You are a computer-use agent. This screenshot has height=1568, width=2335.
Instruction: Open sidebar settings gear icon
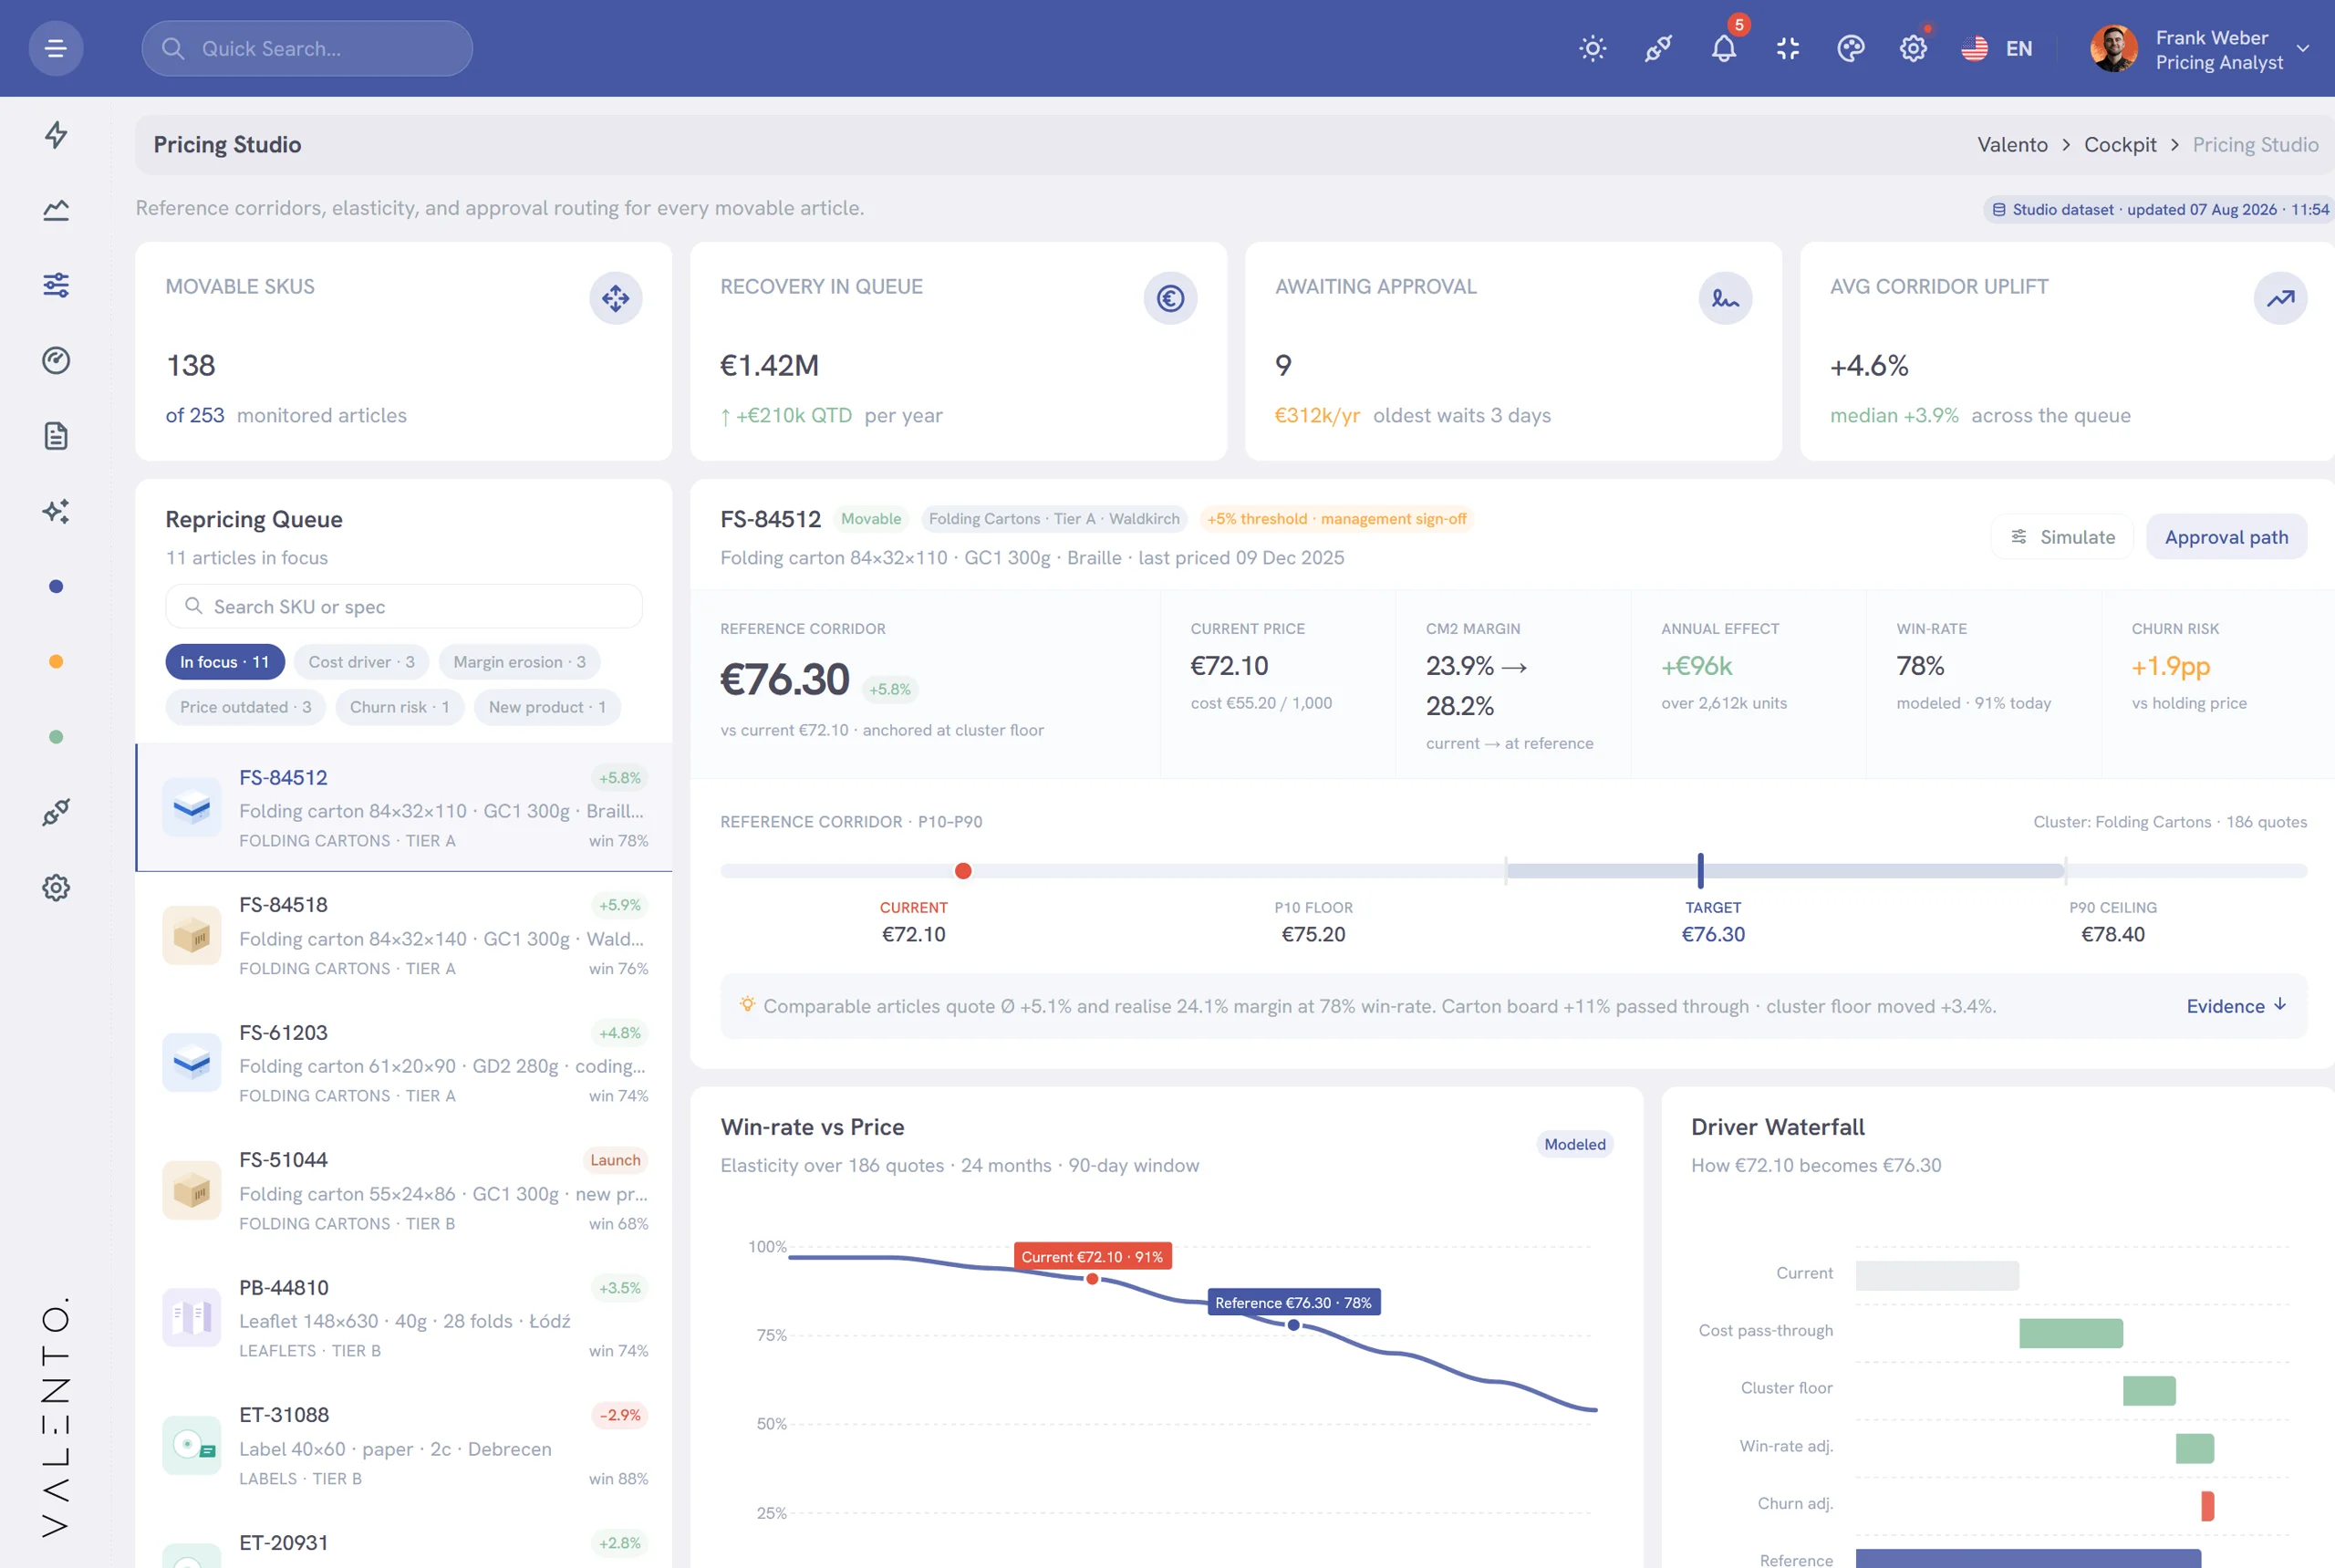(56, 887)
